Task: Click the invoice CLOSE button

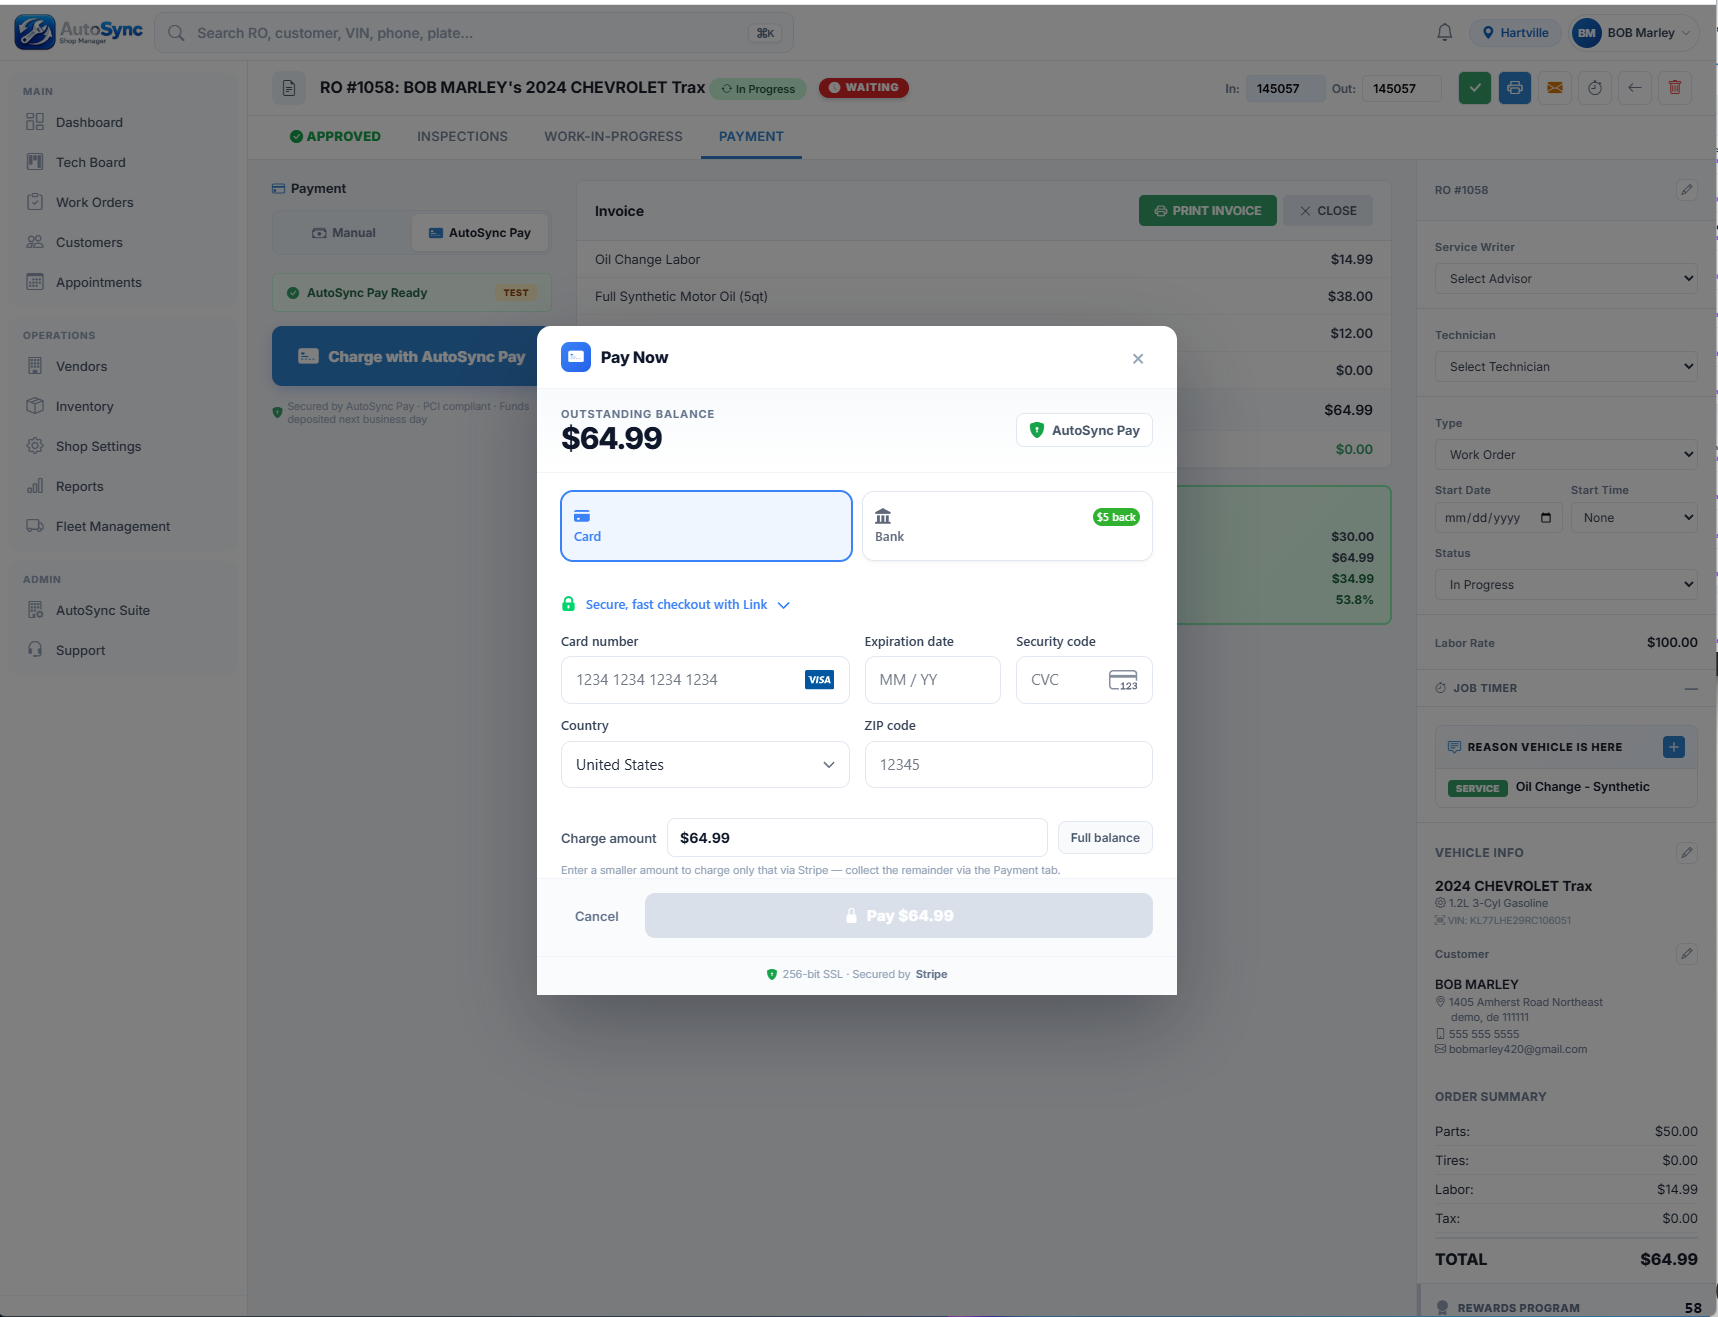Action: (x=1327, y=211)
